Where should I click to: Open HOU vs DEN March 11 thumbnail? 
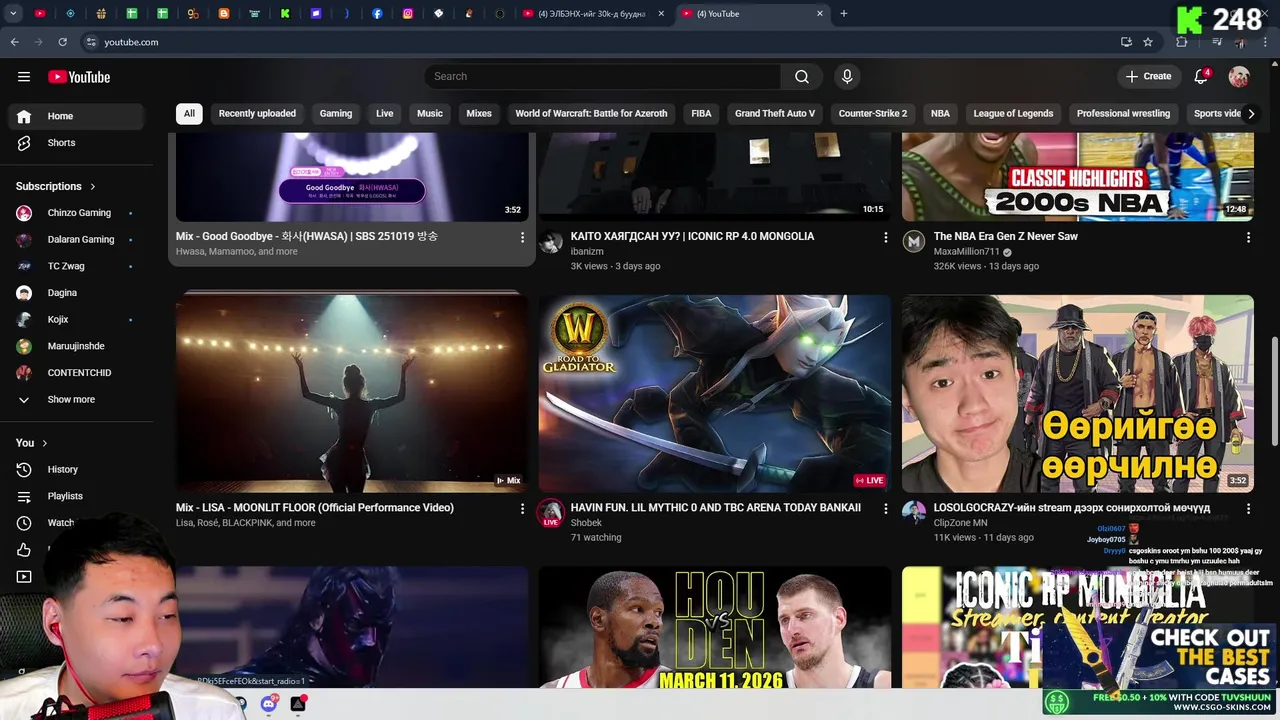coord(715,628)
